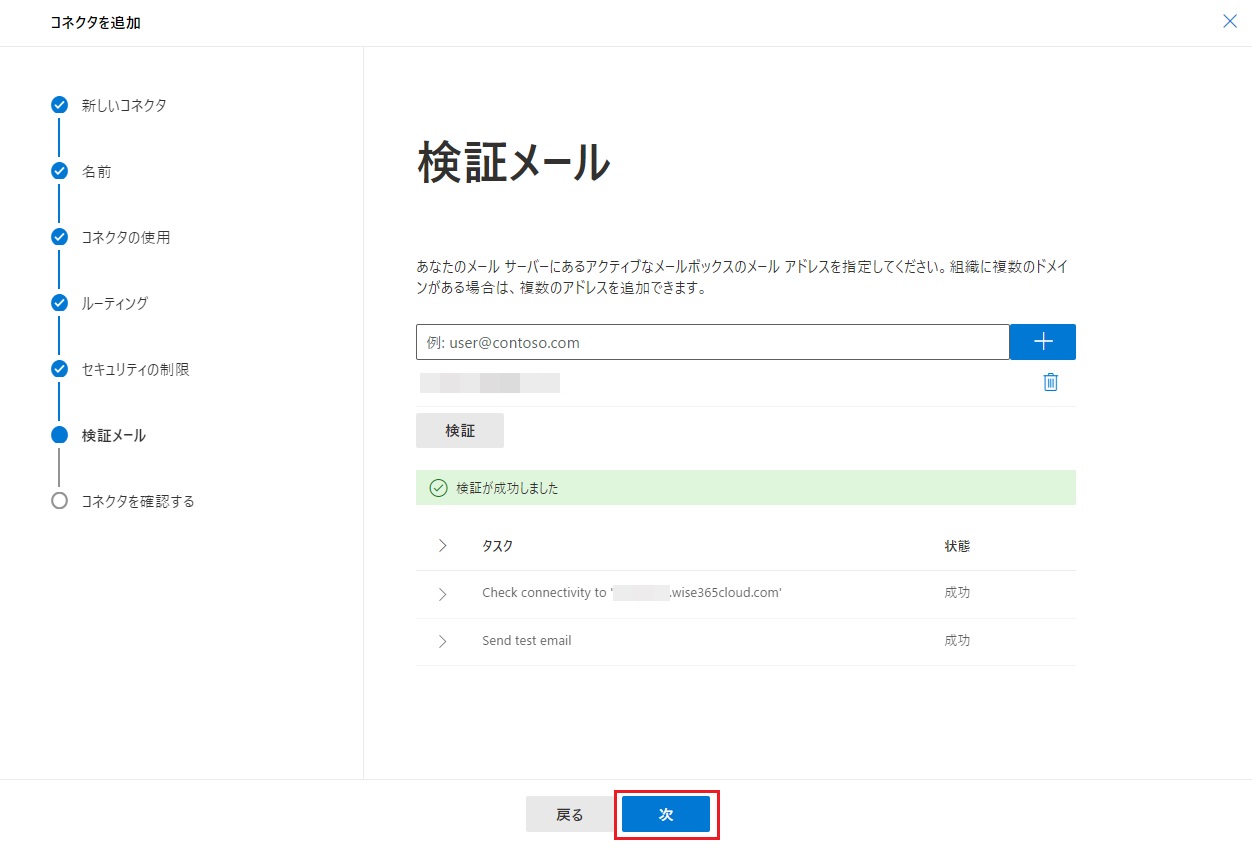Click the 戻る button to go back
Image resolution: width=1252 pixels, height=847 pixels.
pyautogui.click(x=569, y=815)
